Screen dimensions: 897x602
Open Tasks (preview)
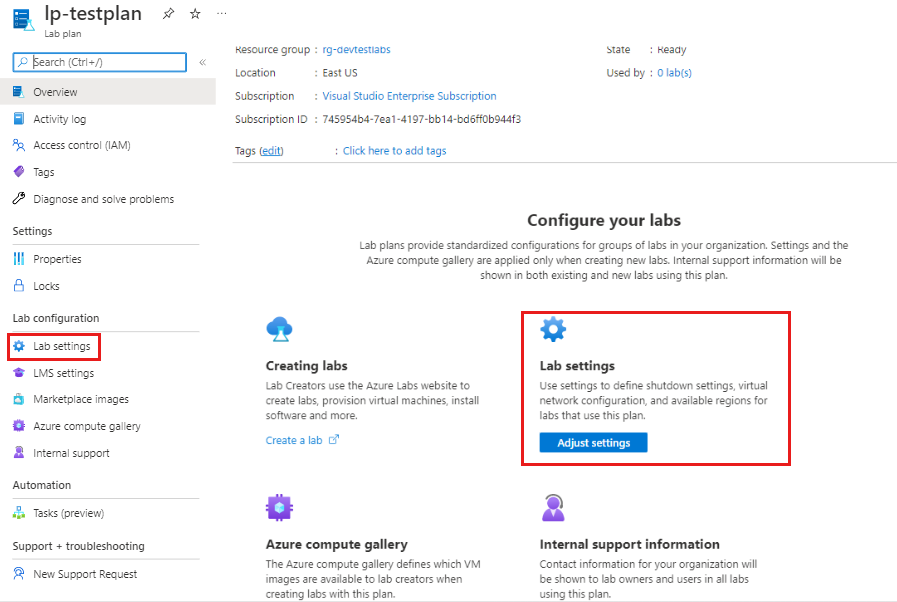(69, 513)
